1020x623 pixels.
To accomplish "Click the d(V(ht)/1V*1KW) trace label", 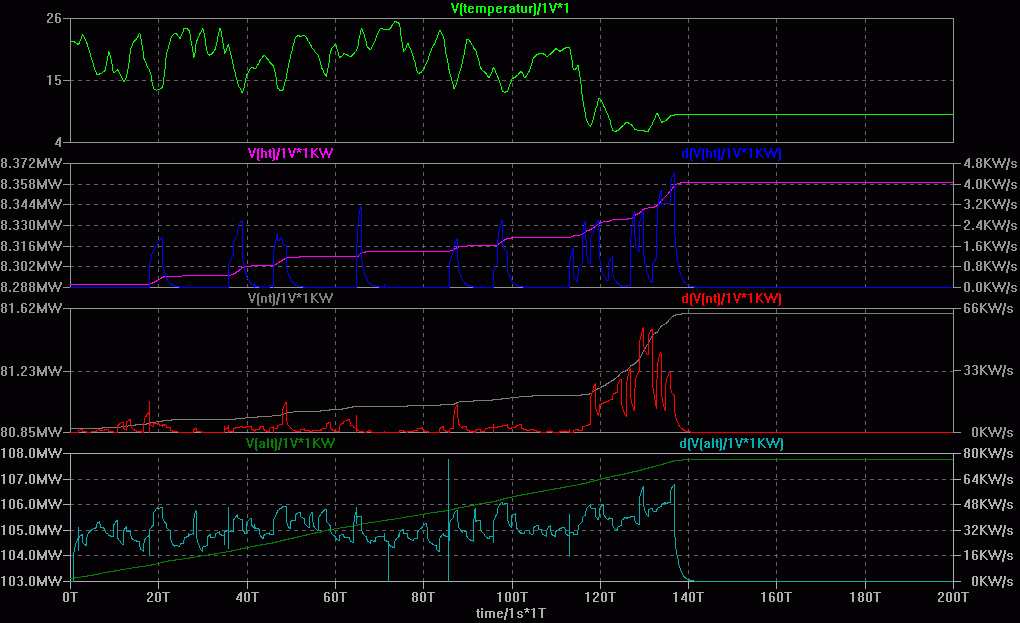I will point(731,153).
